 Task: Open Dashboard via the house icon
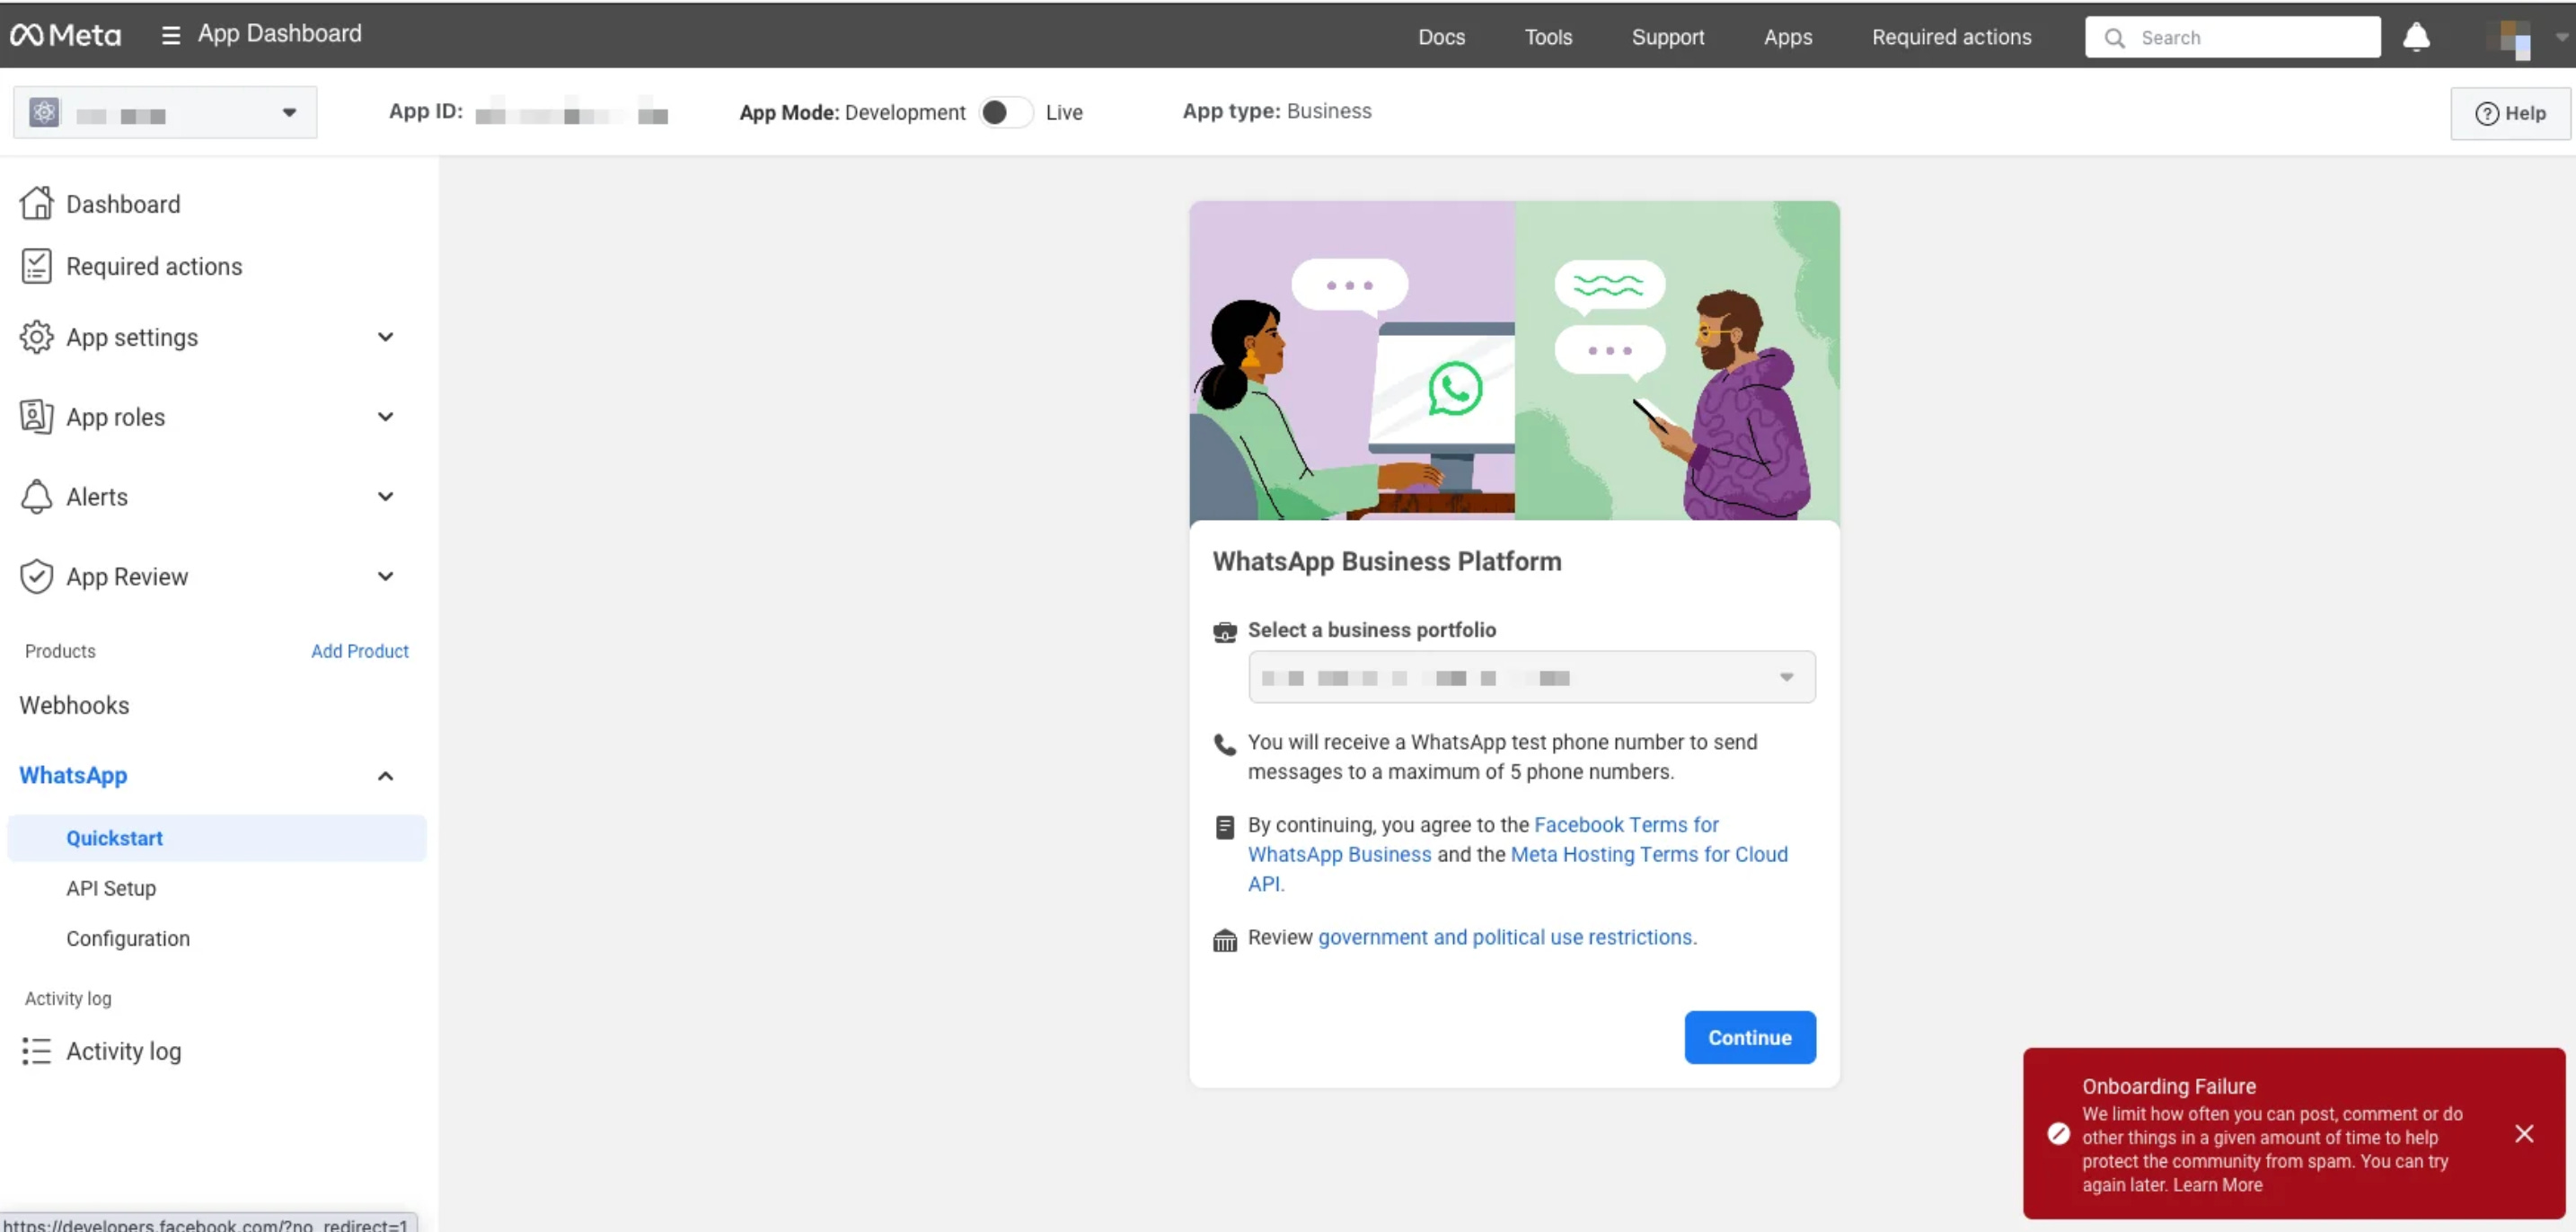[x=36, y=203]
